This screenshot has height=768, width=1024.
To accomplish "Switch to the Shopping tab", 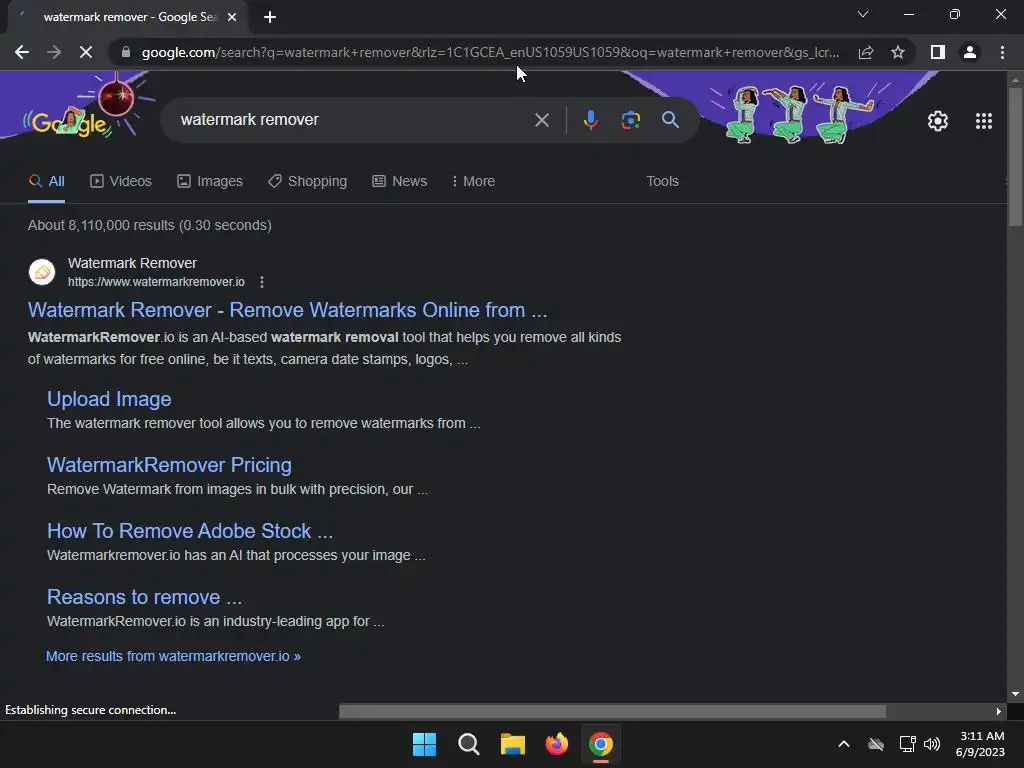I will coord(308,182).
